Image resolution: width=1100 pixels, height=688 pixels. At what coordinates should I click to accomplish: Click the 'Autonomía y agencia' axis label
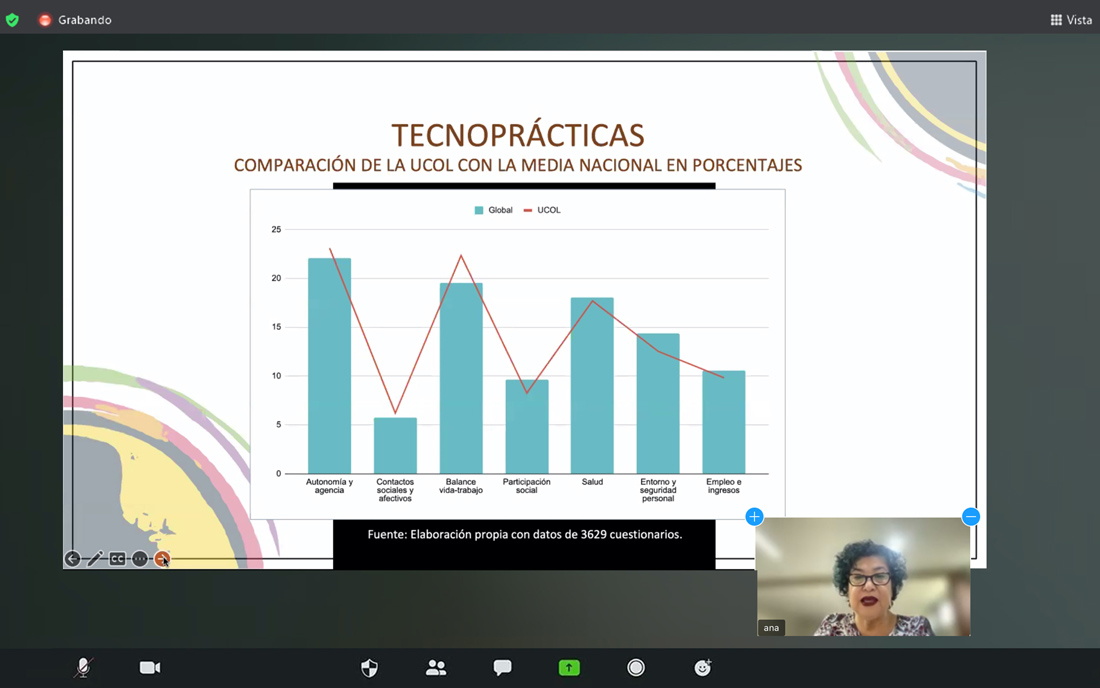329,486
